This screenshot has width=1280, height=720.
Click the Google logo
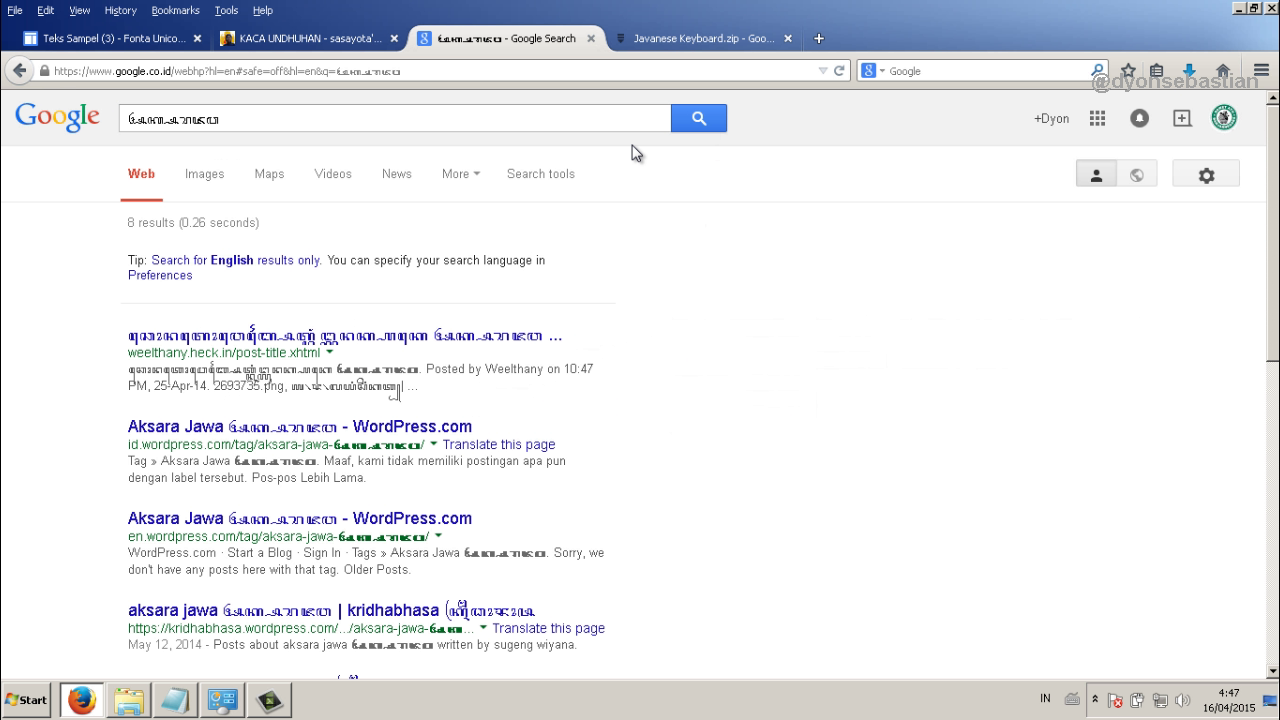coord(57,117)
